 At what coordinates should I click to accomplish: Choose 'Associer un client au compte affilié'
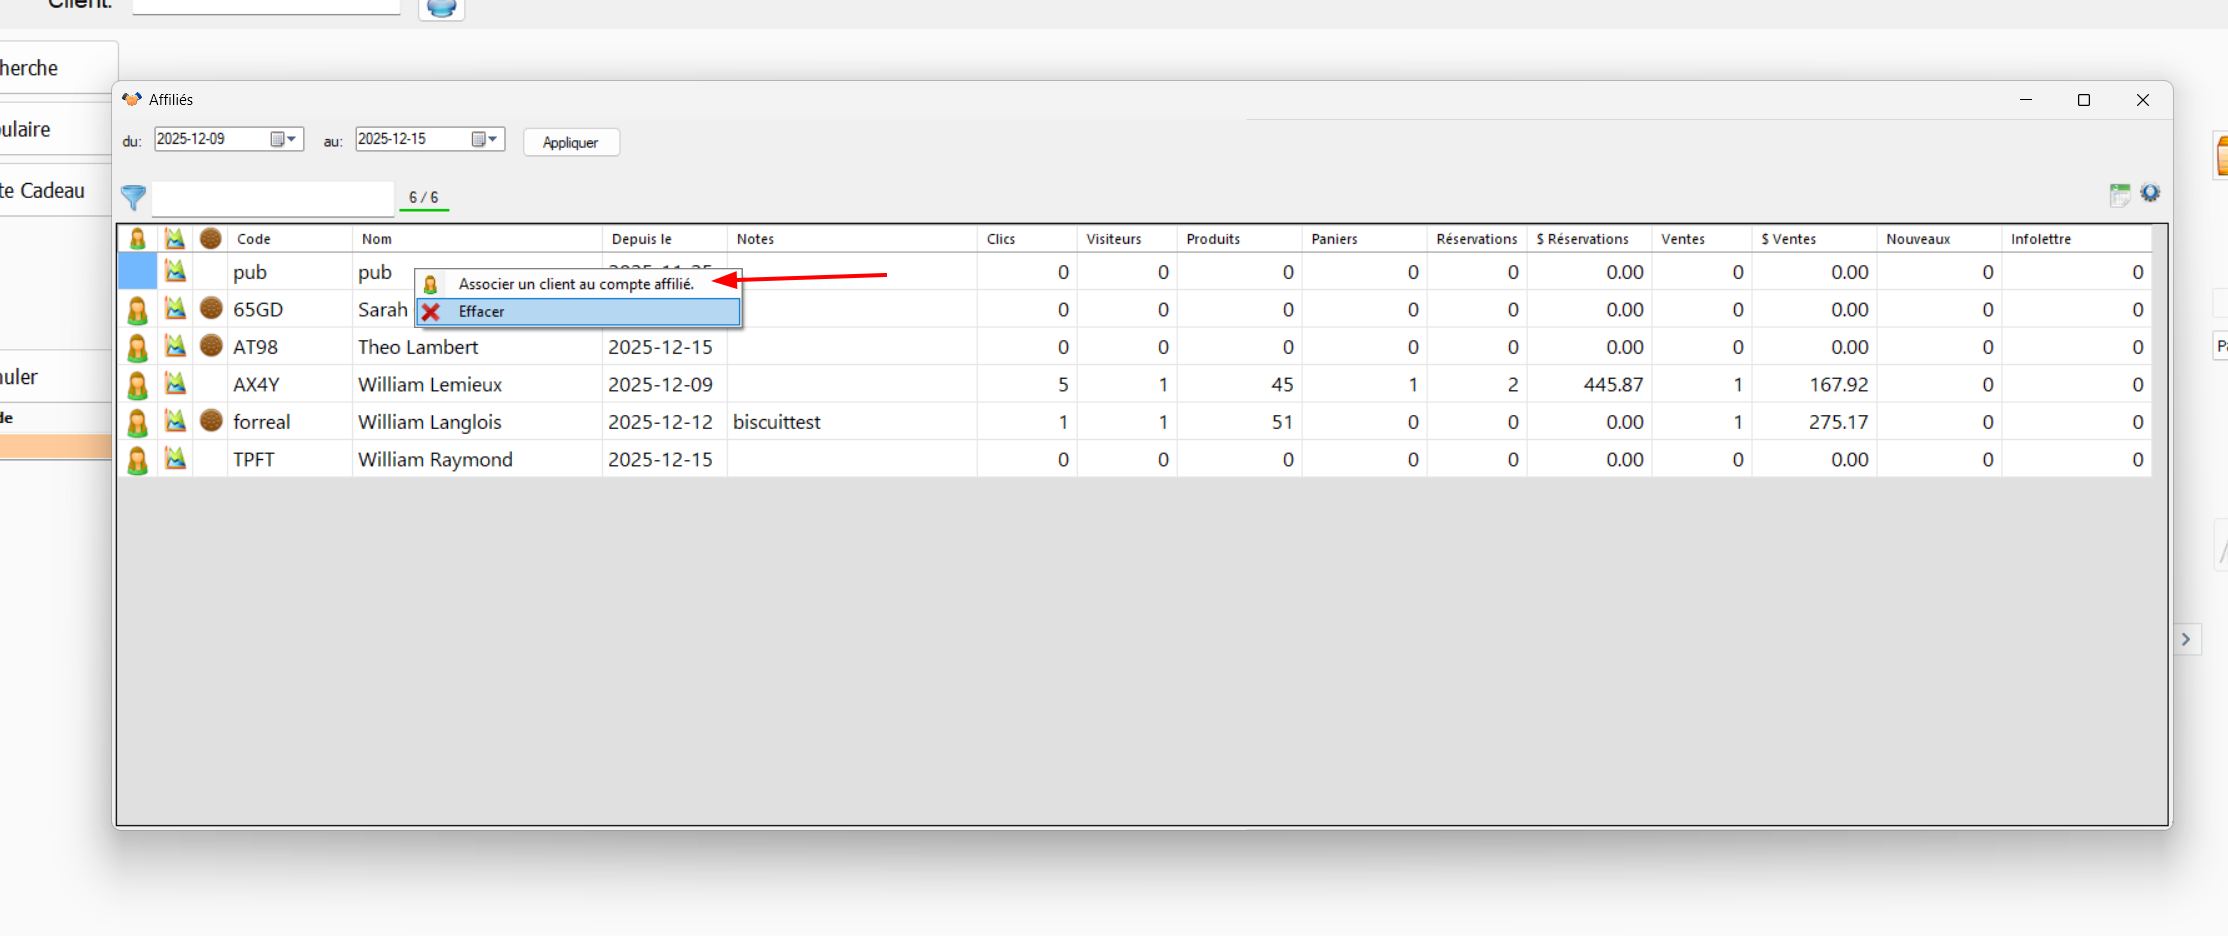(576, 284)
